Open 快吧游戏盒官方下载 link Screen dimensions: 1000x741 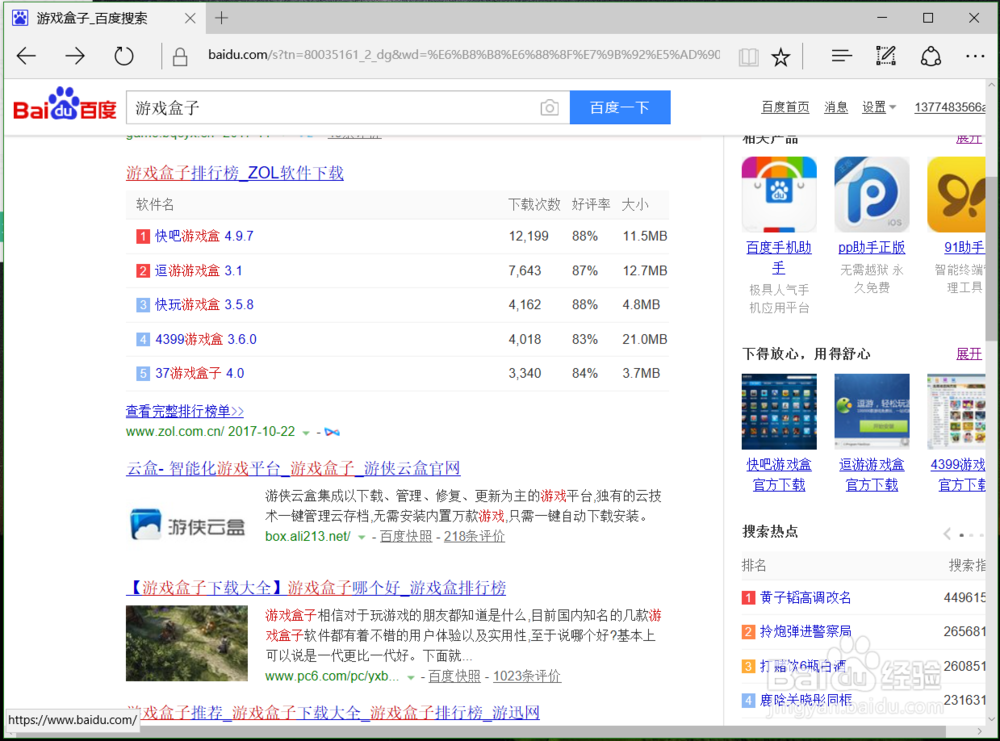coord(779,475)
